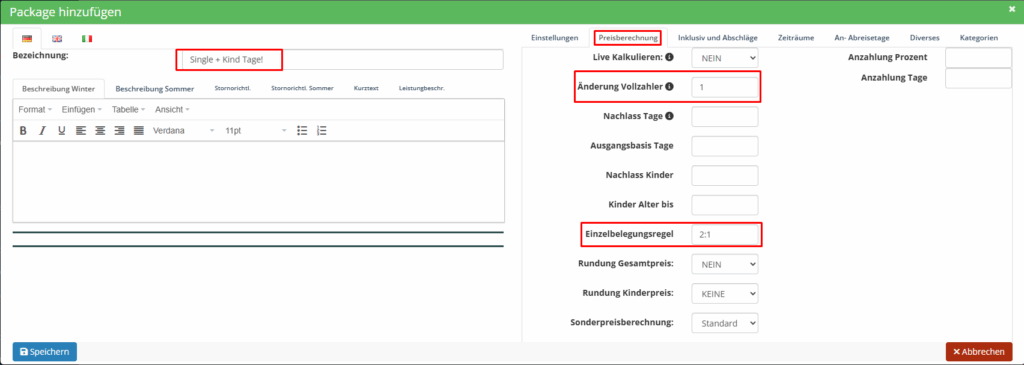Click the Nachlass Kinder input field
This screenshot has width=1024, height=365.
click(x=725, y=175)
